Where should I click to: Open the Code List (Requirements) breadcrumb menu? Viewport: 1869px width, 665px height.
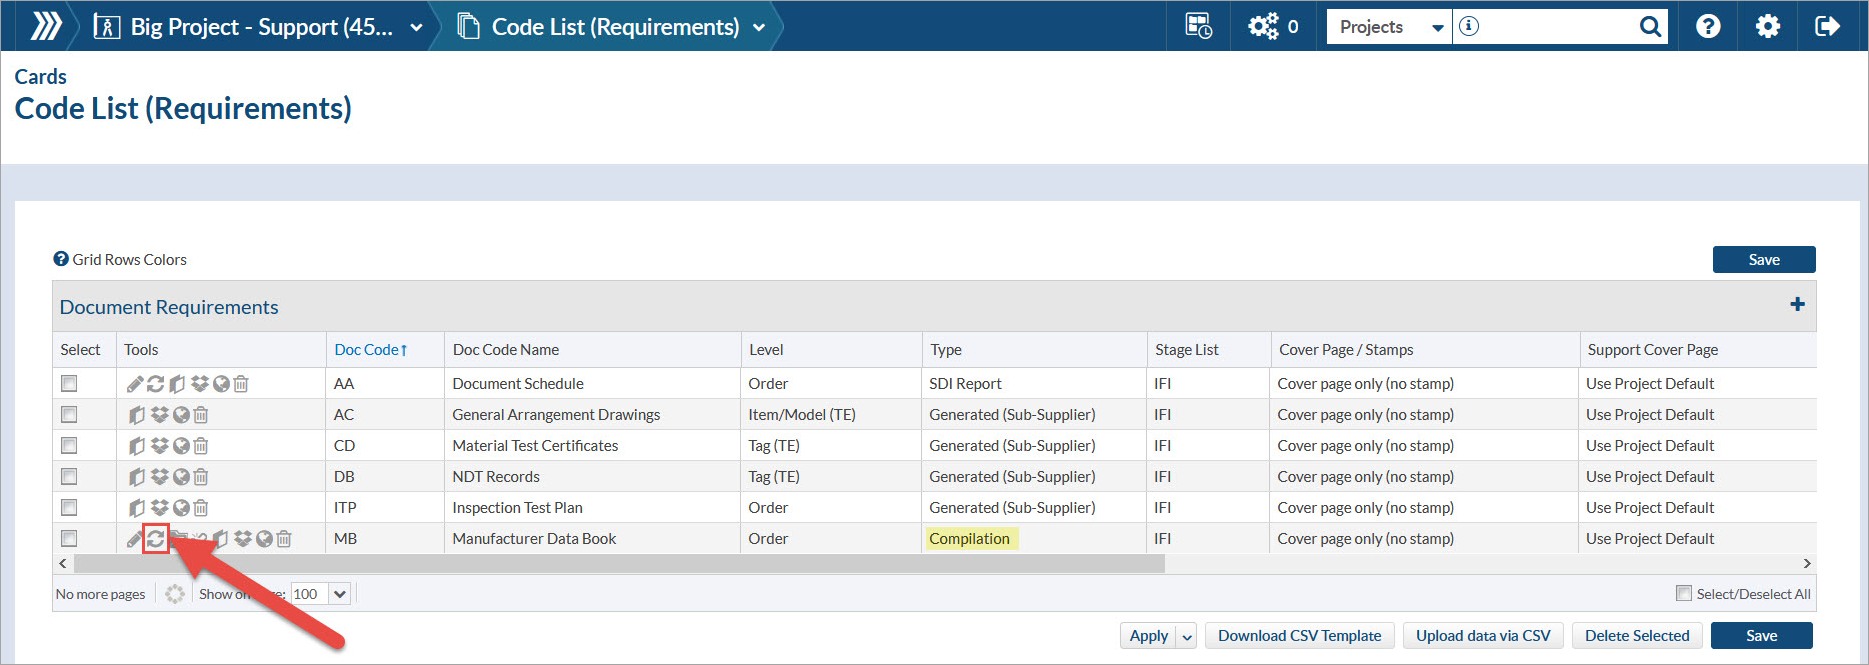coord(759,28)
